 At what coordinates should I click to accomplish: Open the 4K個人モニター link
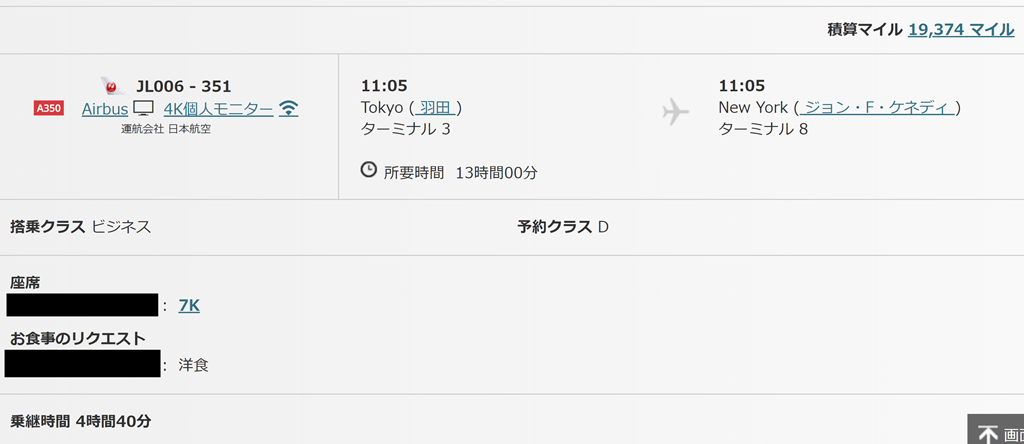(219, 109)
